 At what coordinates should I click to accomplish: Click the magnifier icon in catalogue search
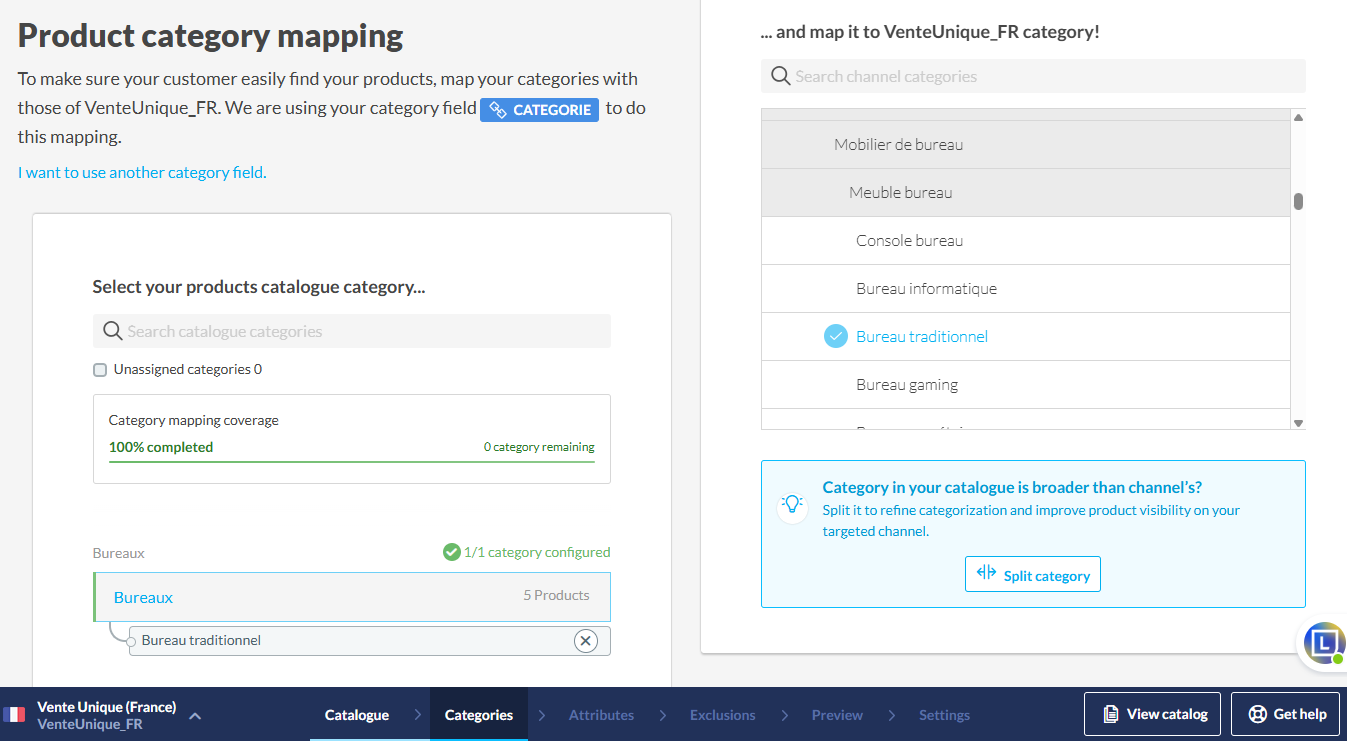pyautogui.click(x=113, y=331)
